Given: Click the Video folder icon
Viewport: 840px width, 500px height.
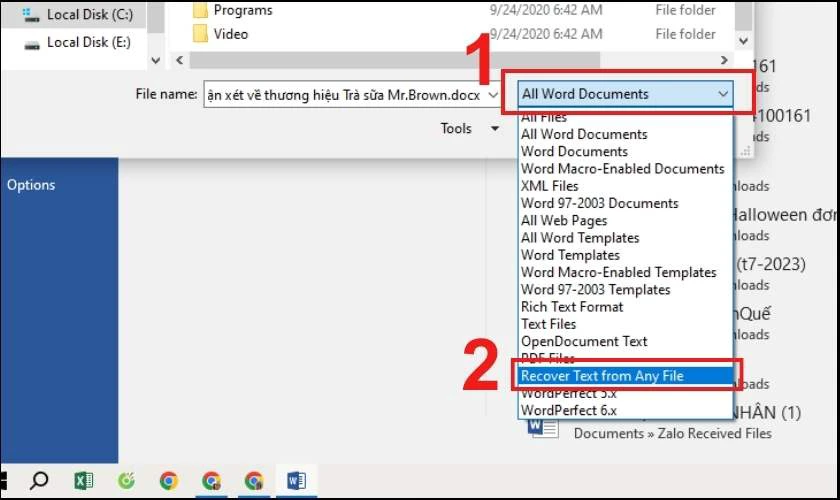Looking at the screenshot, I should [x=200, y=34].
